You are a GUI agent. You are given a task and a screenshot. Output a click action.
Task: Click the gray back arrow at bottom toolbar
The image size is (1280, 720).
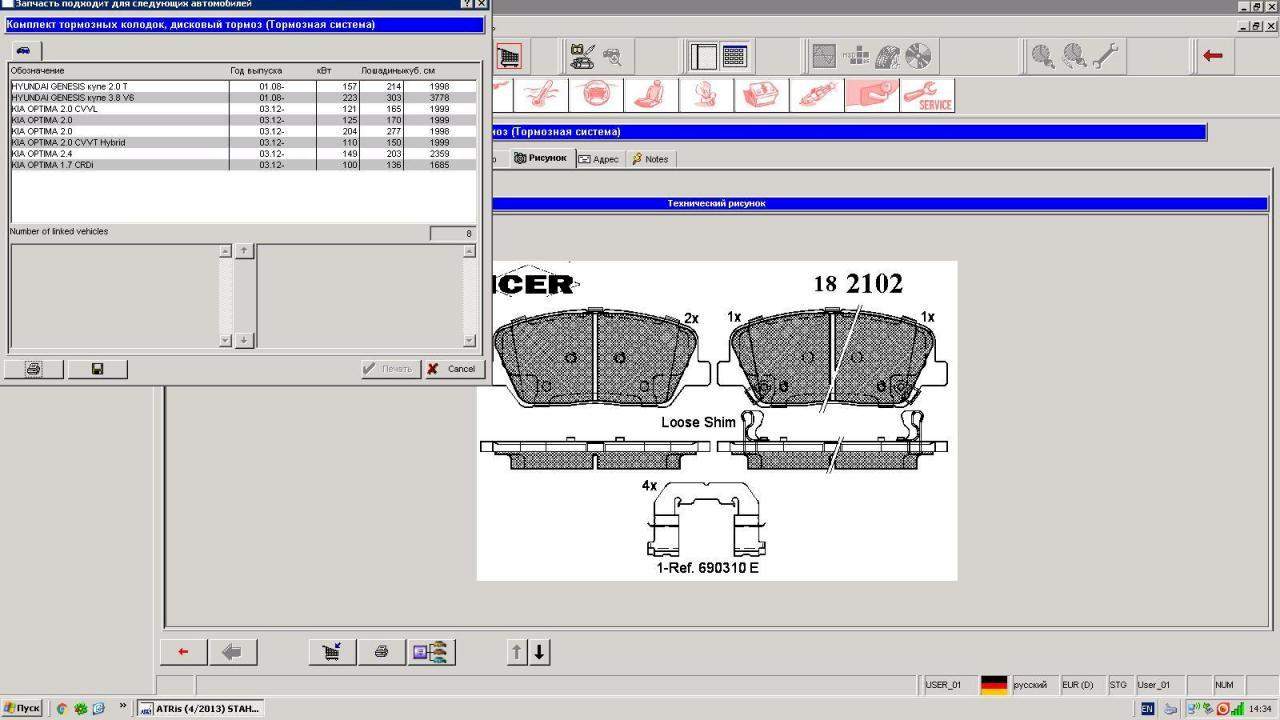(233, 652)
